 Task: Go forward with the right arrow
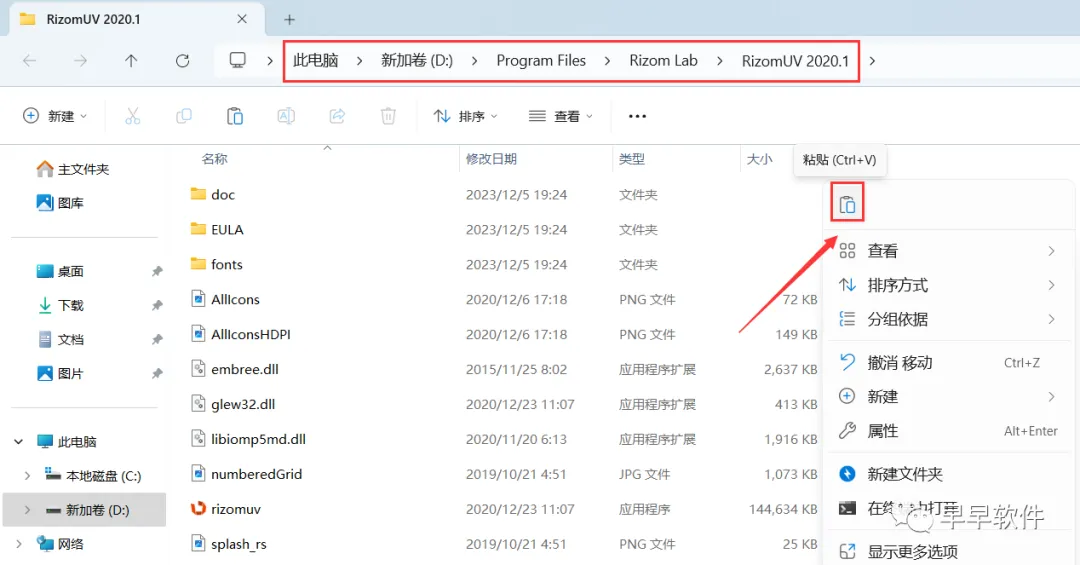pos(81,61)
